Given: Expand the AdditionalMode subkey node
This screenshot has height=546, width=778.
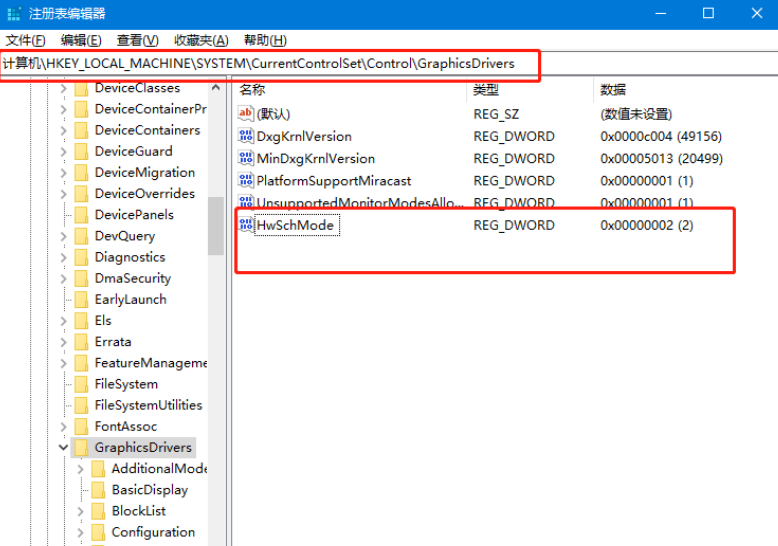Looking at the screenshot, I should tap(80, 469).
